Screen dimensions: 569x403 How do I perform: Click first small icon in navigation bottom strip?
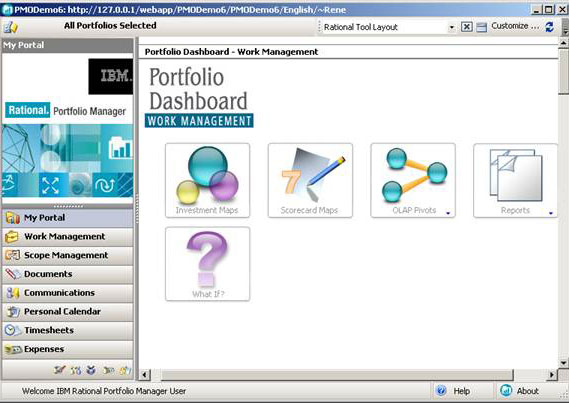click(x=59, y=370)
